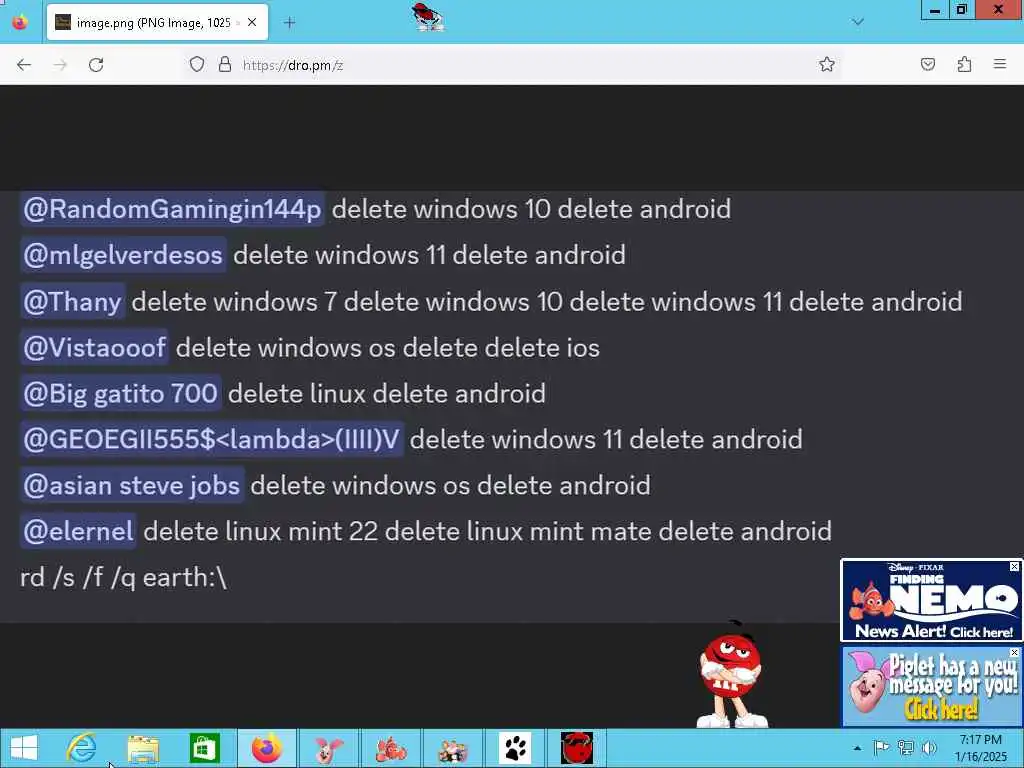
Task: Open the Windows Store taskbar icon
Action: (x=204, y=748)
